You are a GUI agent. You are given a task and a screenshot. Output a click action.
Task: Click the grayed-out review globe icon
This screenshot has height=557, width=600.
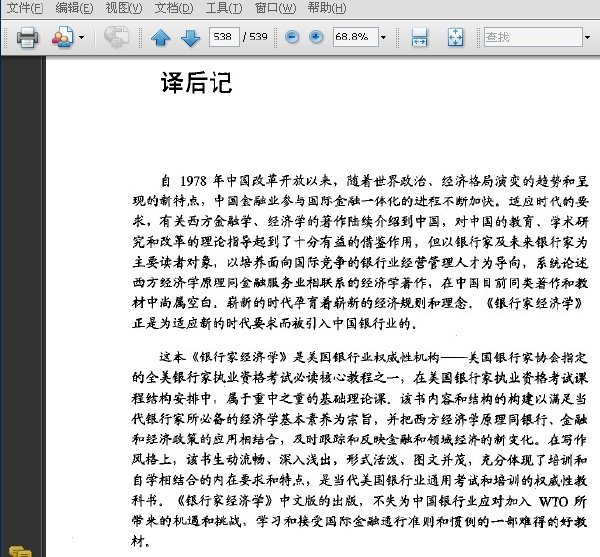click(x=116, y=37)
